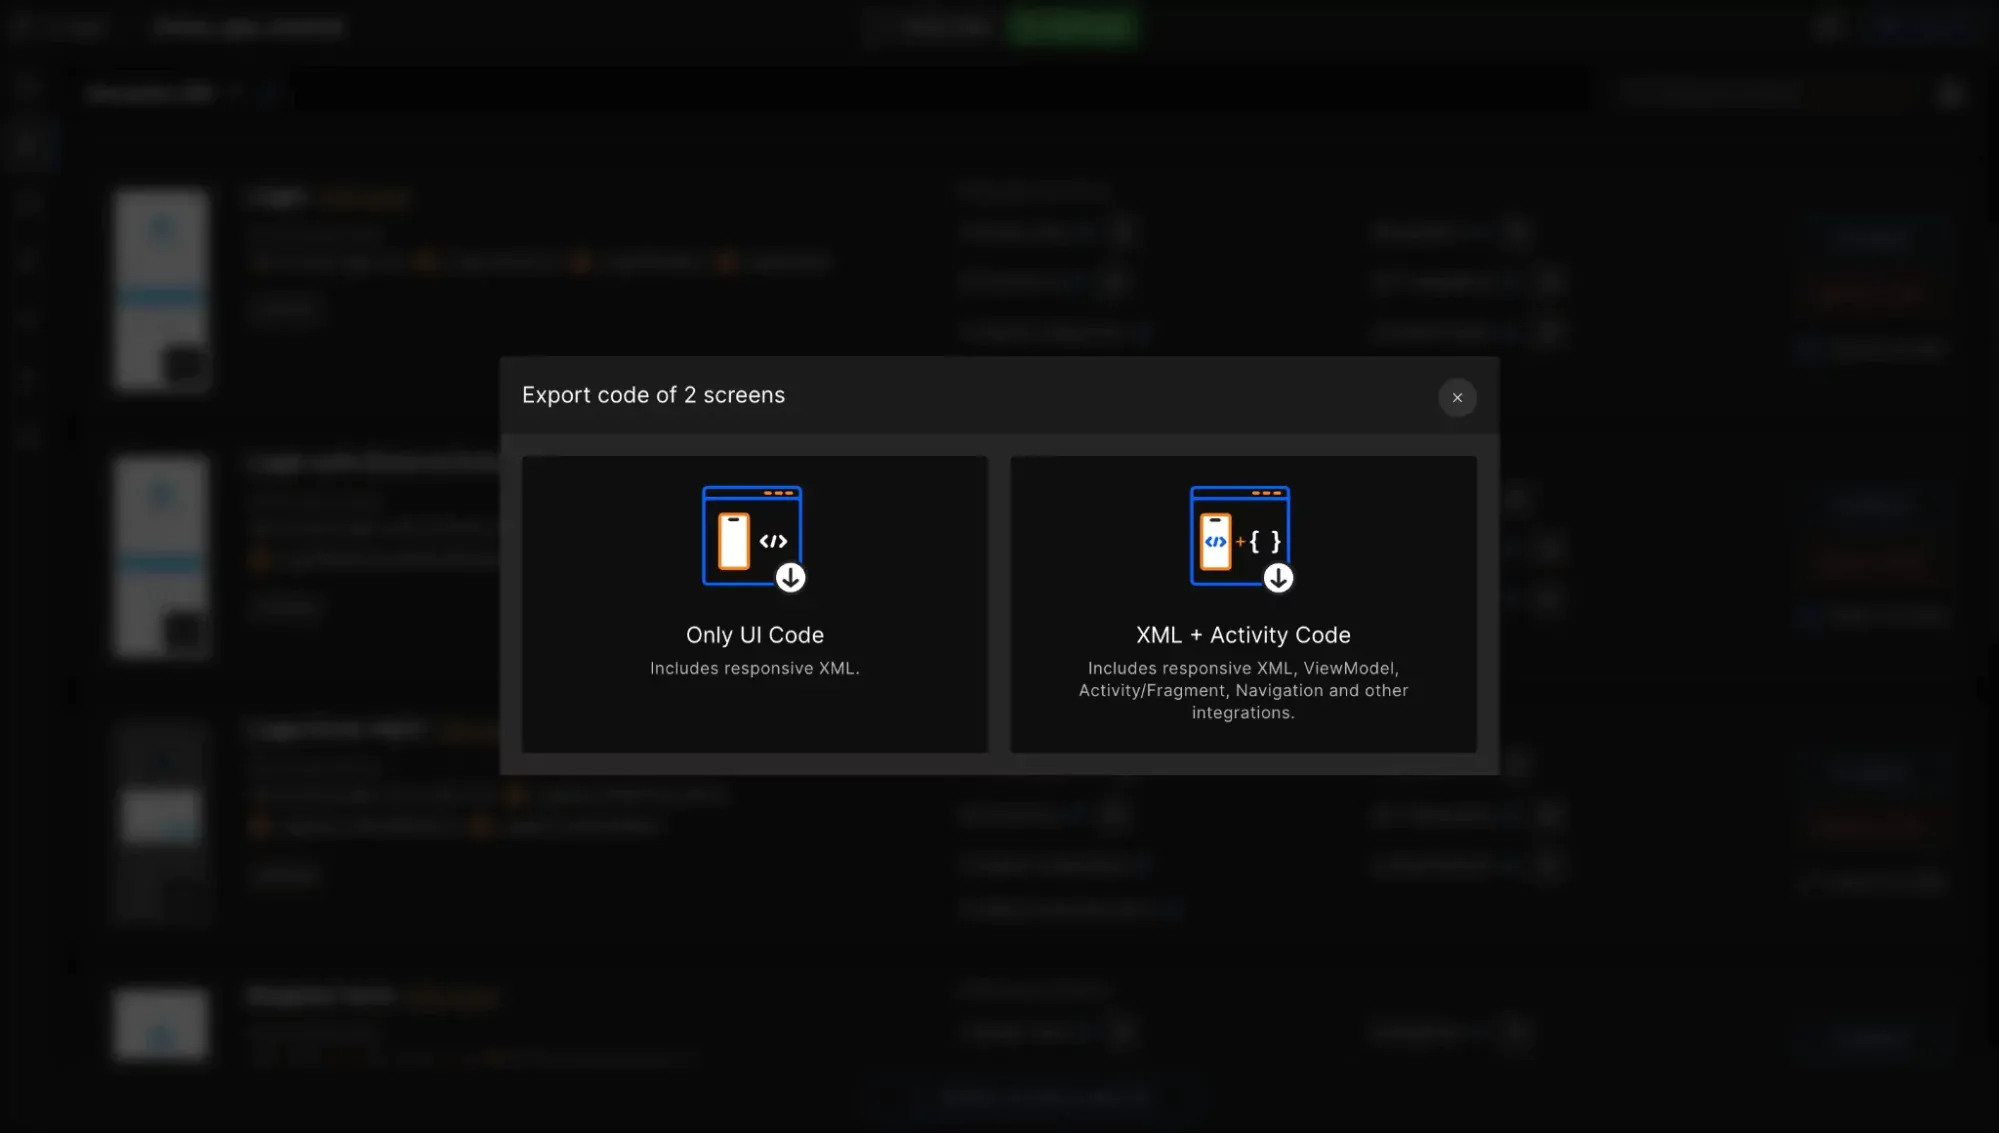Click the search input field at top right
Image resolution: width=1999 pixels, height=1134 pixels.
(1740, 92)
